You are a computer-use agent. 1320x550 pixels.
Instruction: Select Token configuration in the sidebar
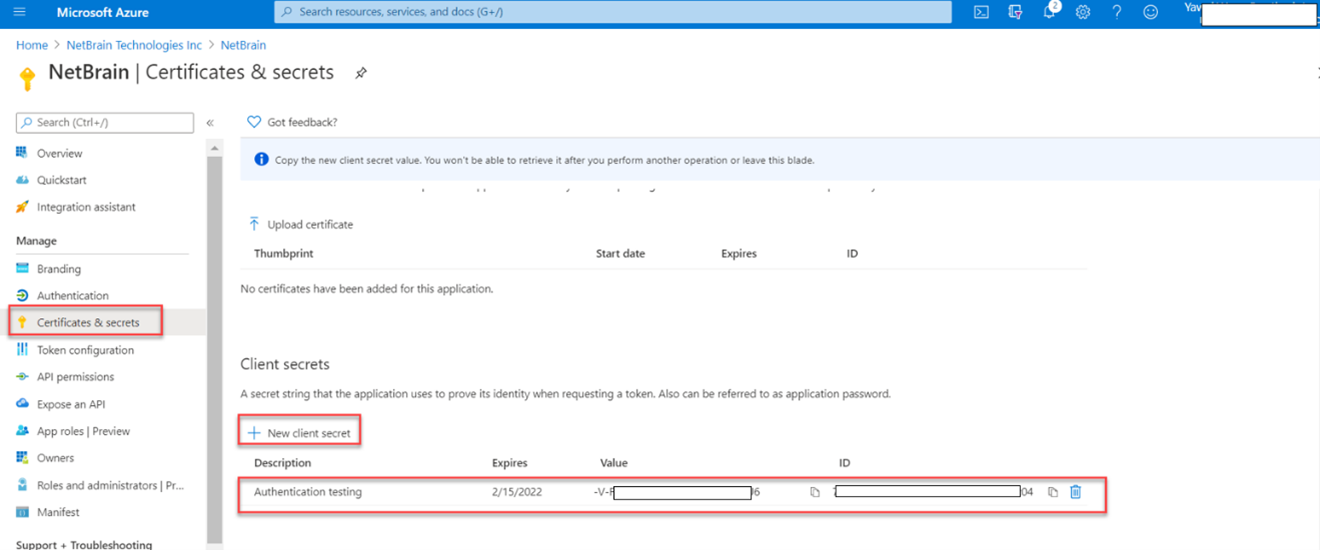tap(85, 350)
